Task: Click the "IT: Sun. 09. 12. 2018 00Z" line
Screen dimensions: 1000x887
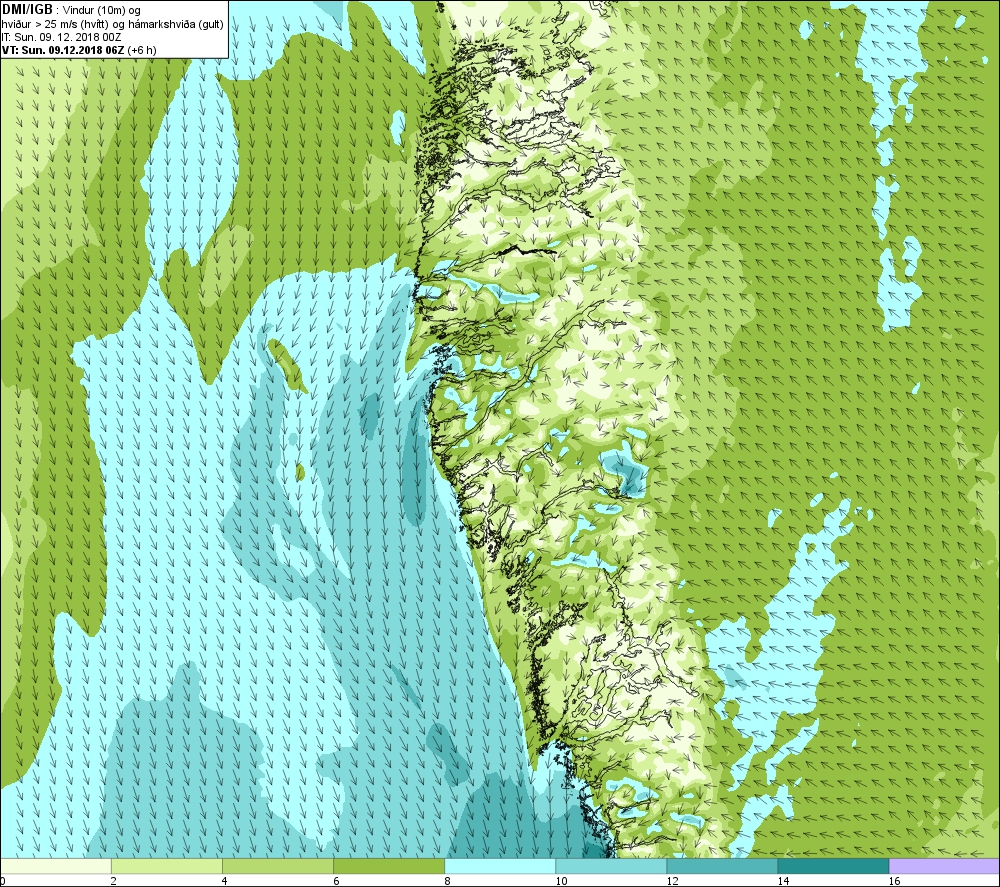Action: [x=61, y=37]
